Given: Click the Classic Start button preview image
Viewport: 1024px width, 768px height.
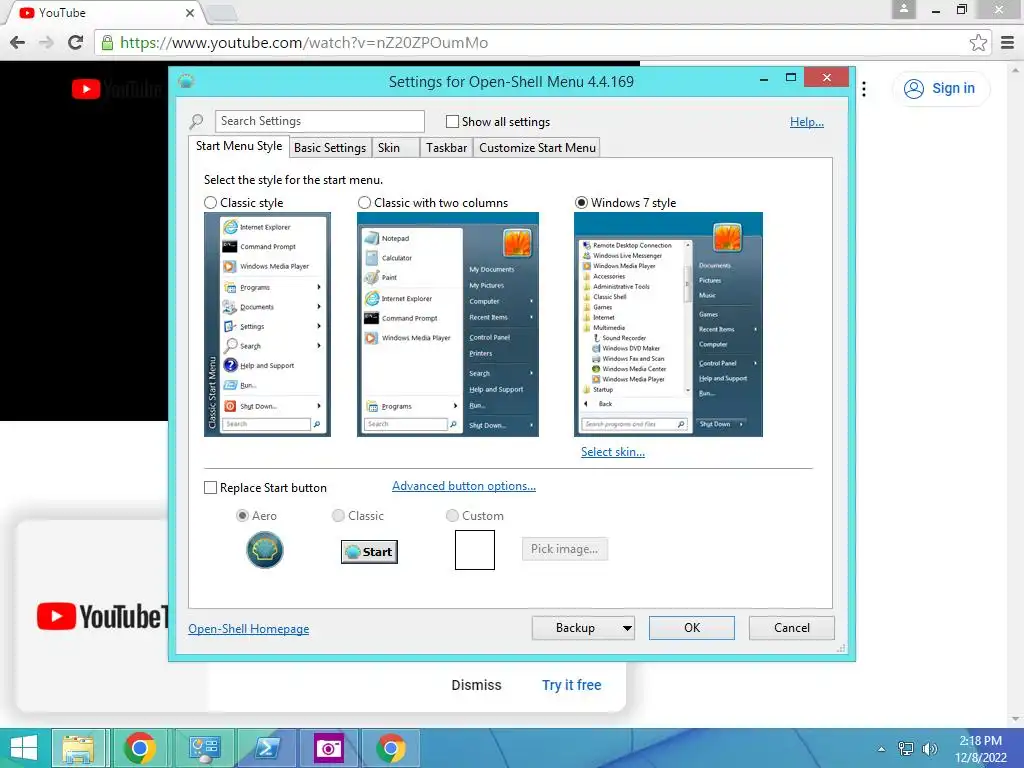Looking at the screenshot, I should pyautogui.click(x=370, y=552).
